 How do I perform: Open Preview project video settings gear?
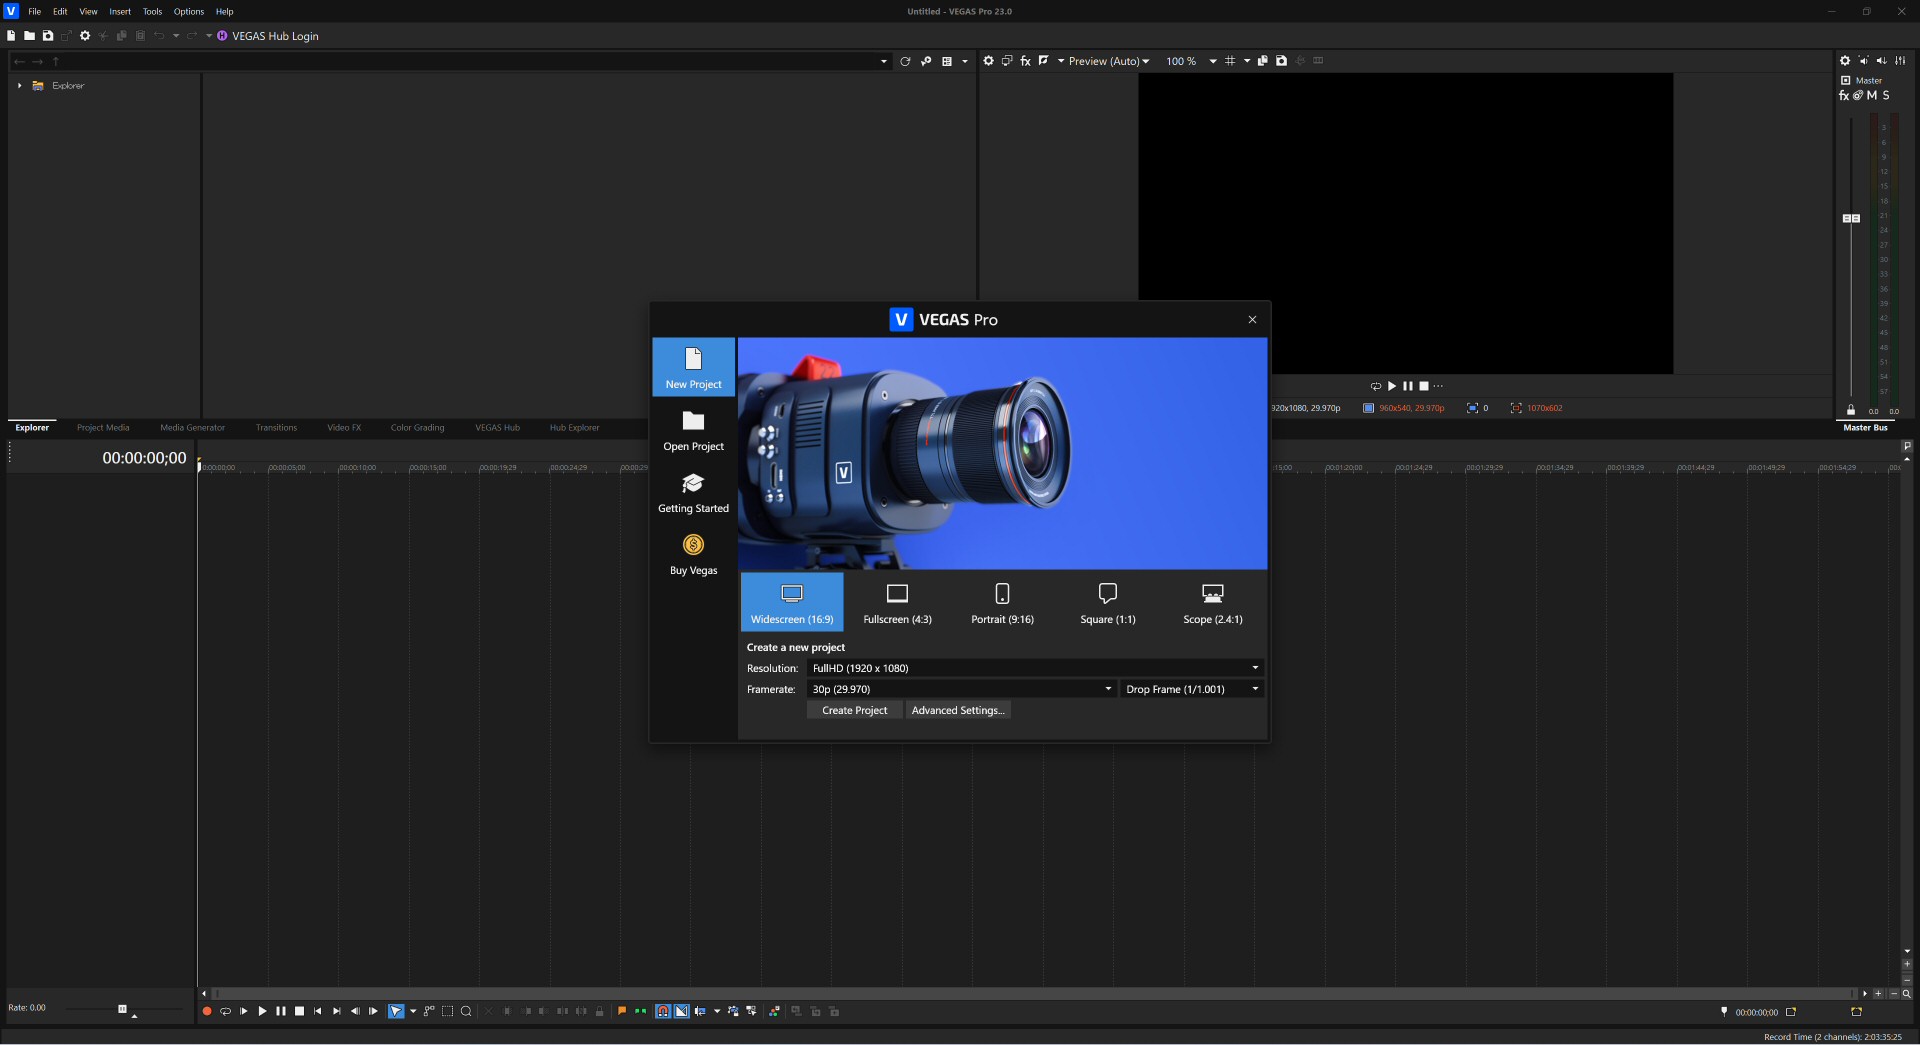tap(988, 61)
